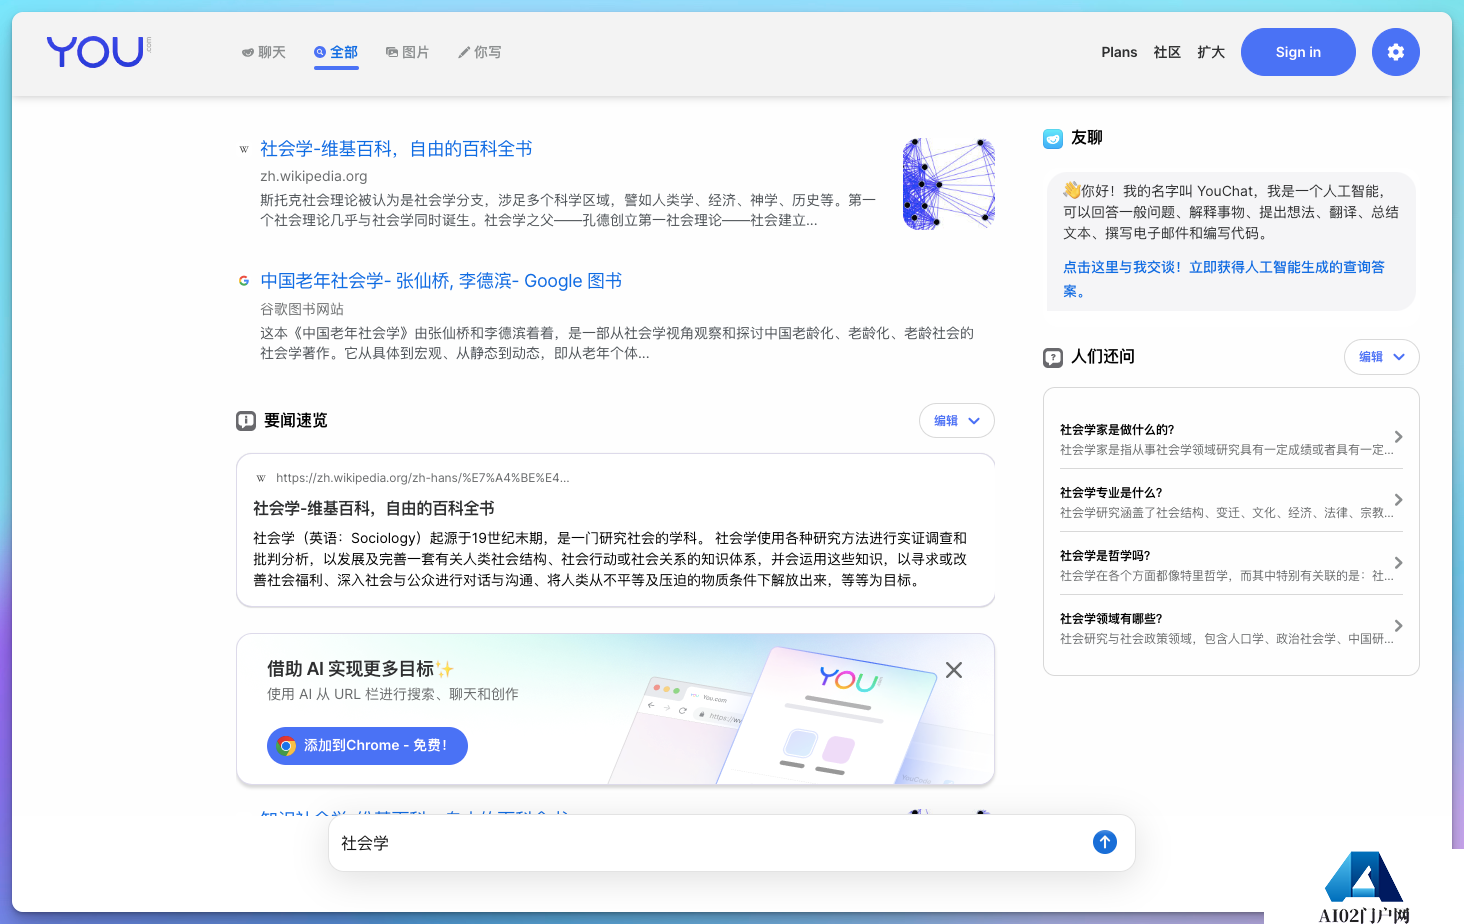Click the Google favicon beside 中国老年社会学

(244, 281)
